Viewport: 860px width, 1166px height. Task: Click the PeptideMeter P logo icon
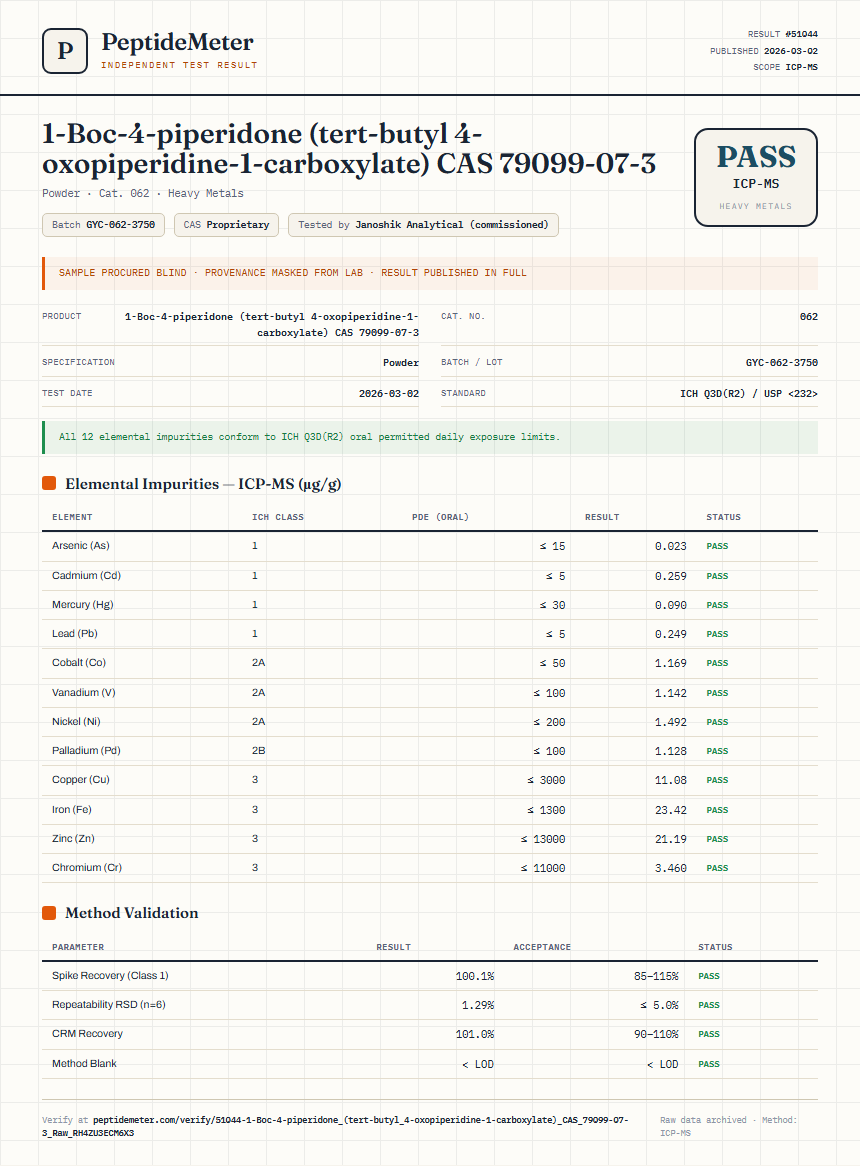pyautogui.click(x=65, y=51)
